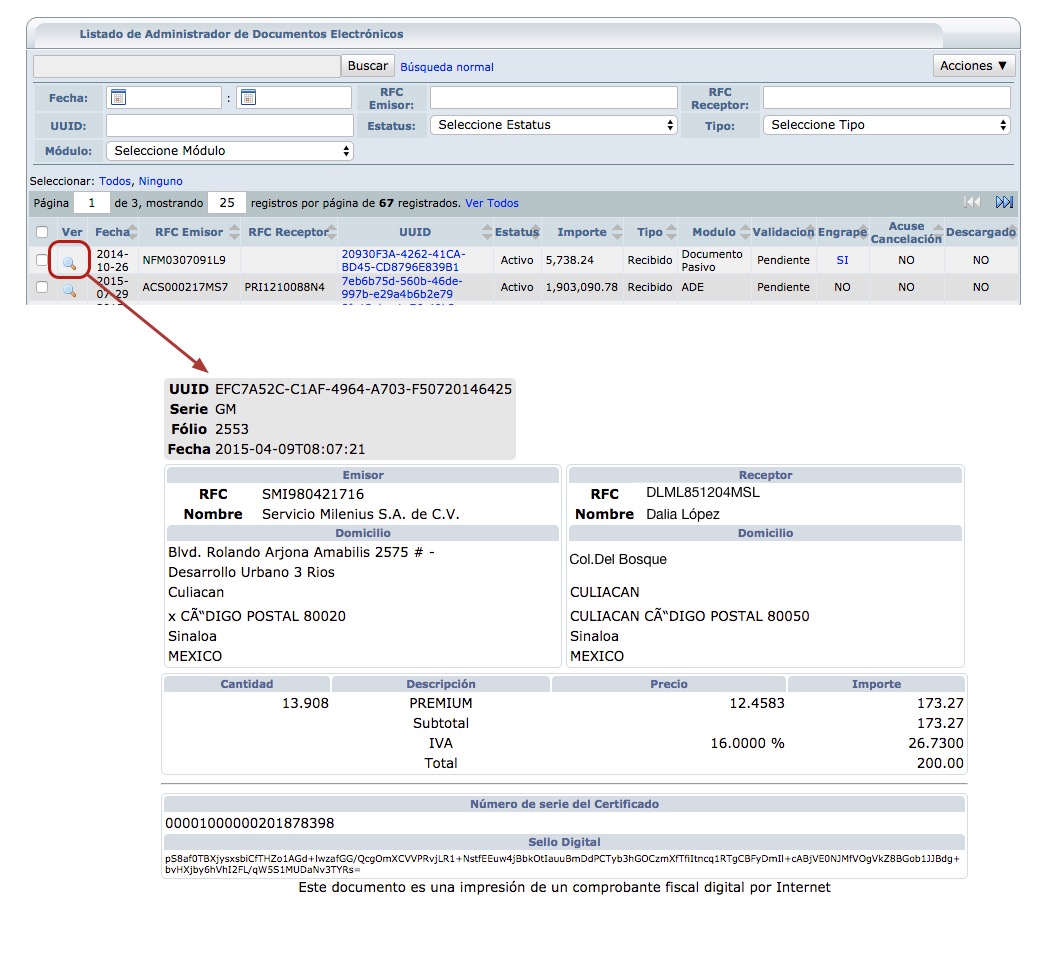
Task: Open UUID link 7eb6b75d-560b-46de
Action: (x=402, y=287)
